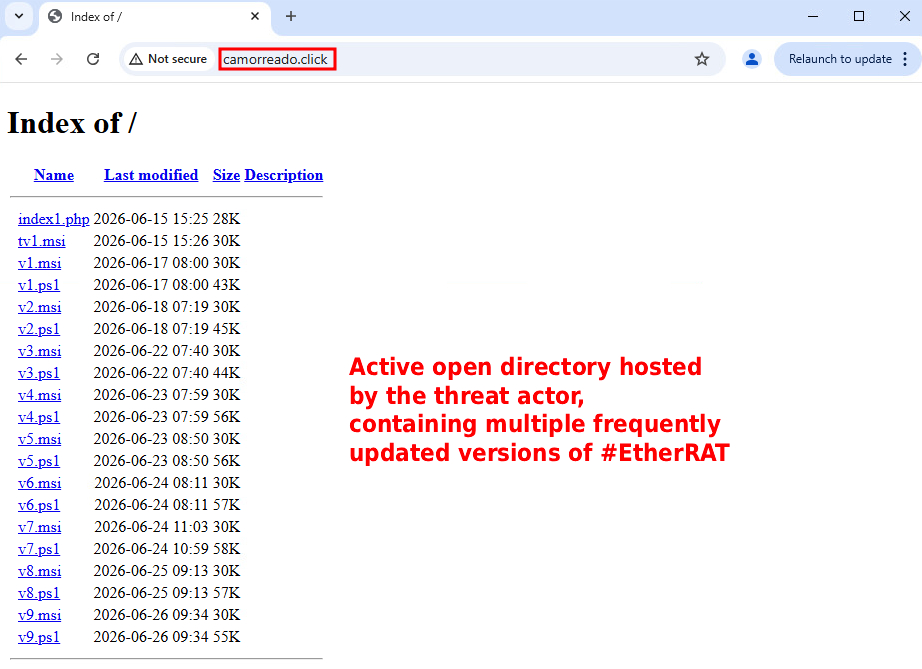Open a new tab with plus button
This screenshot has width=922, height=669.
coord(290,16)
